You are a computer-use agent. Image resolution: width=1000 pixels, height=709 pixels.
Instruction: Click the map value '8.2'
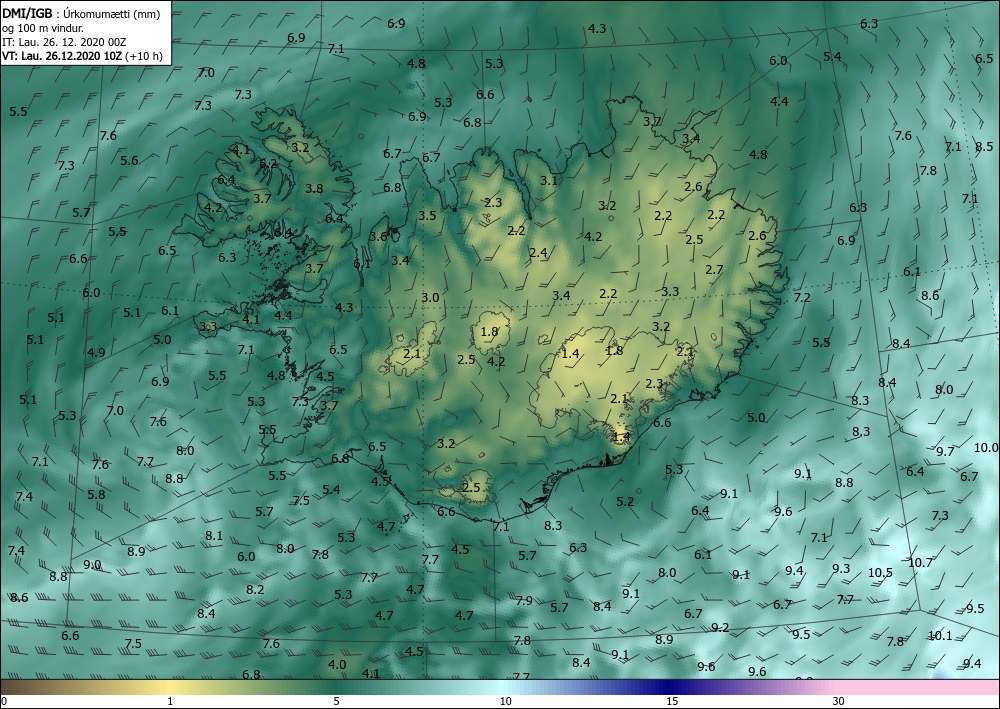(255, 590)
